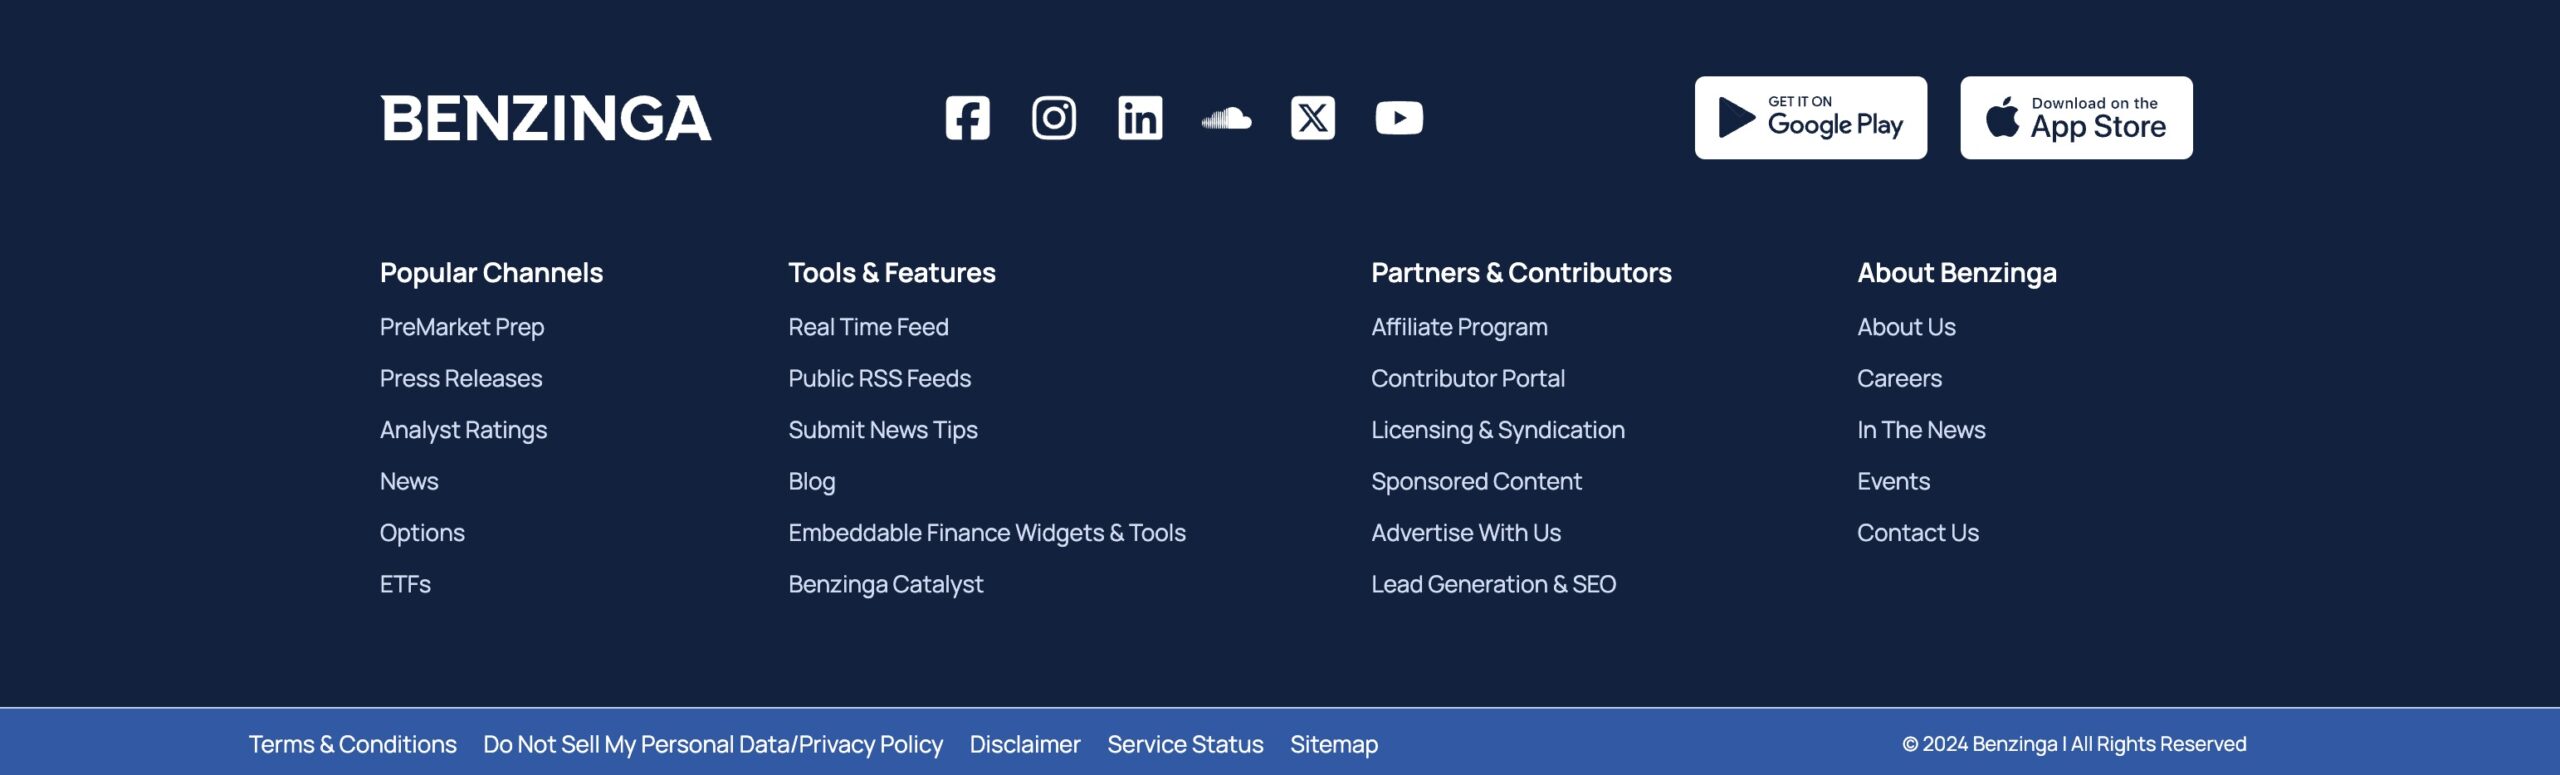Image resolution: width=2560 pixels, height=775 pixels.
Task: Open the Sitemap
Action: (1334, 744)
